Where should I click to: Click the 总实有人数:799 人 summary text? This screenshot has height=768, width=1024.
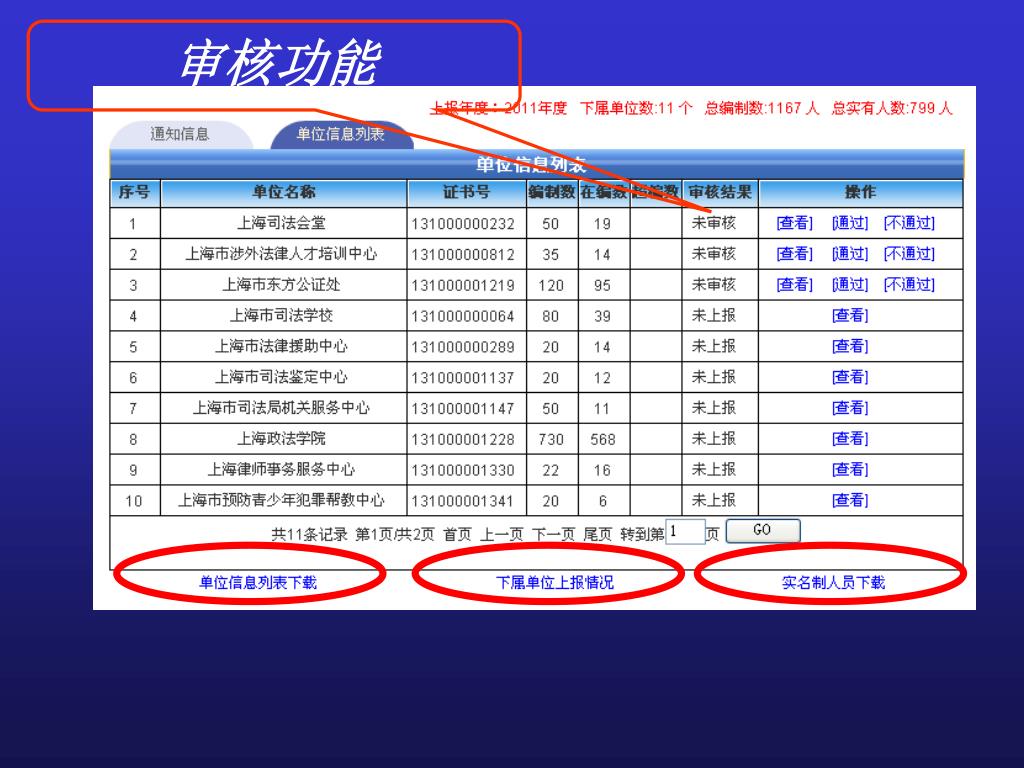pos(892,108)
